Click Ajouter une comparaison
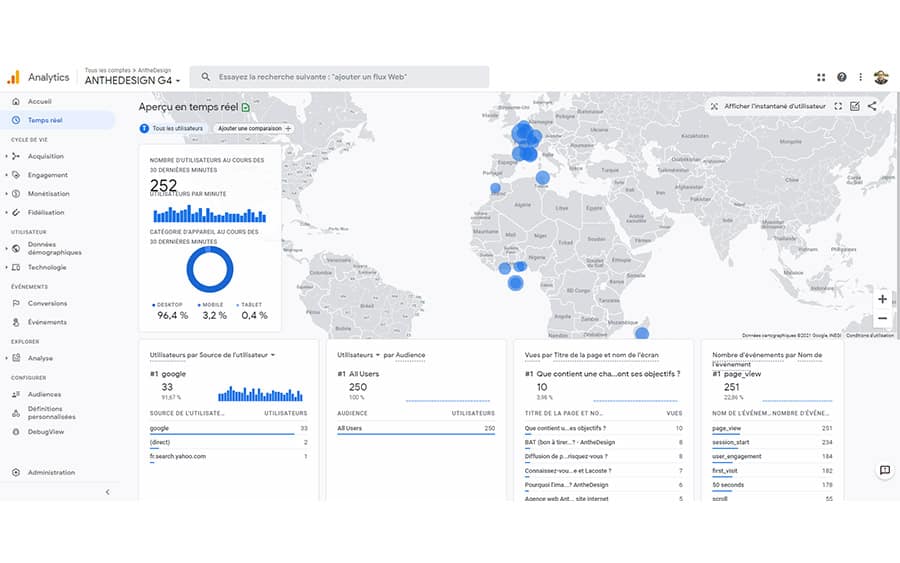 (x=255, y=129)
